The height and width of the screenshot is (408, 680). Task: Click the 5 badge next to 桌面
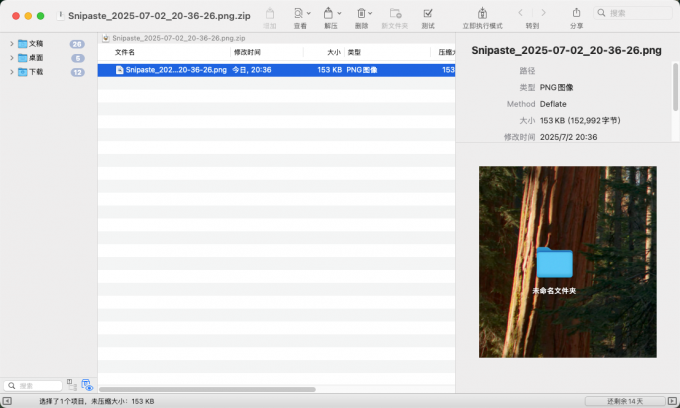click(x=78, y=58)
